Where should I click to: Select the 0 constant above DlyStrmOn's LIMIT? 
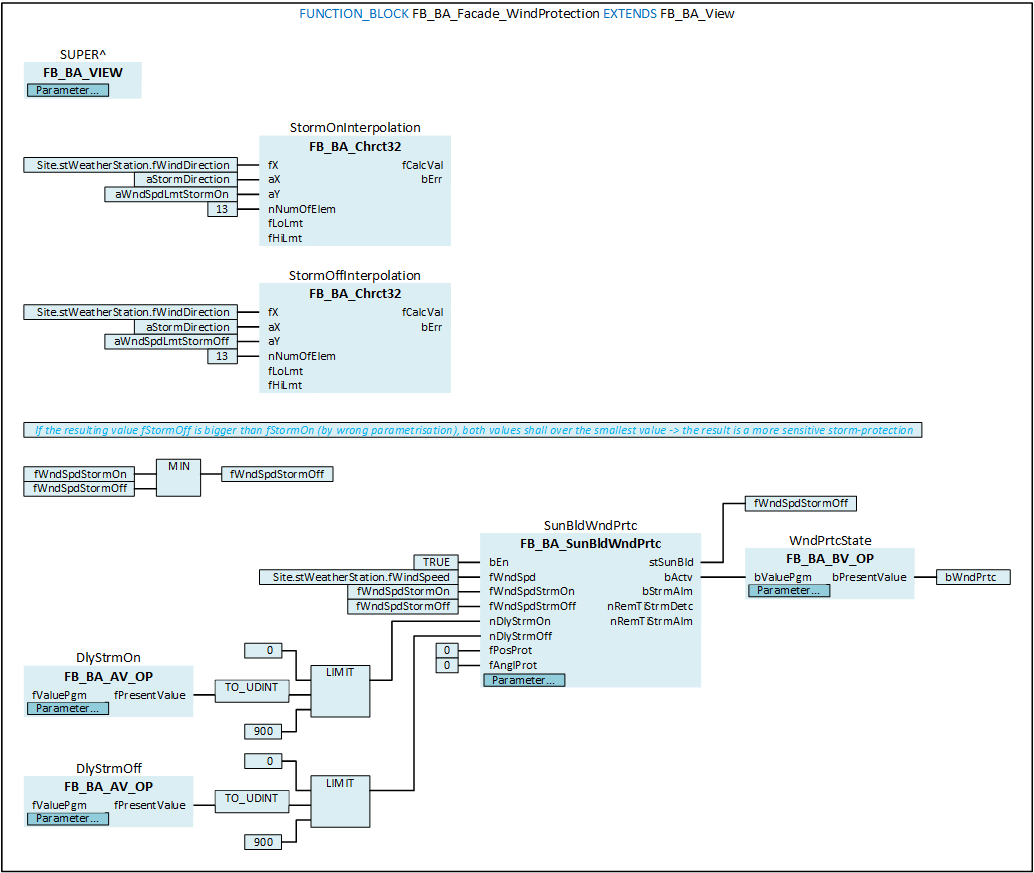point(263,651)
